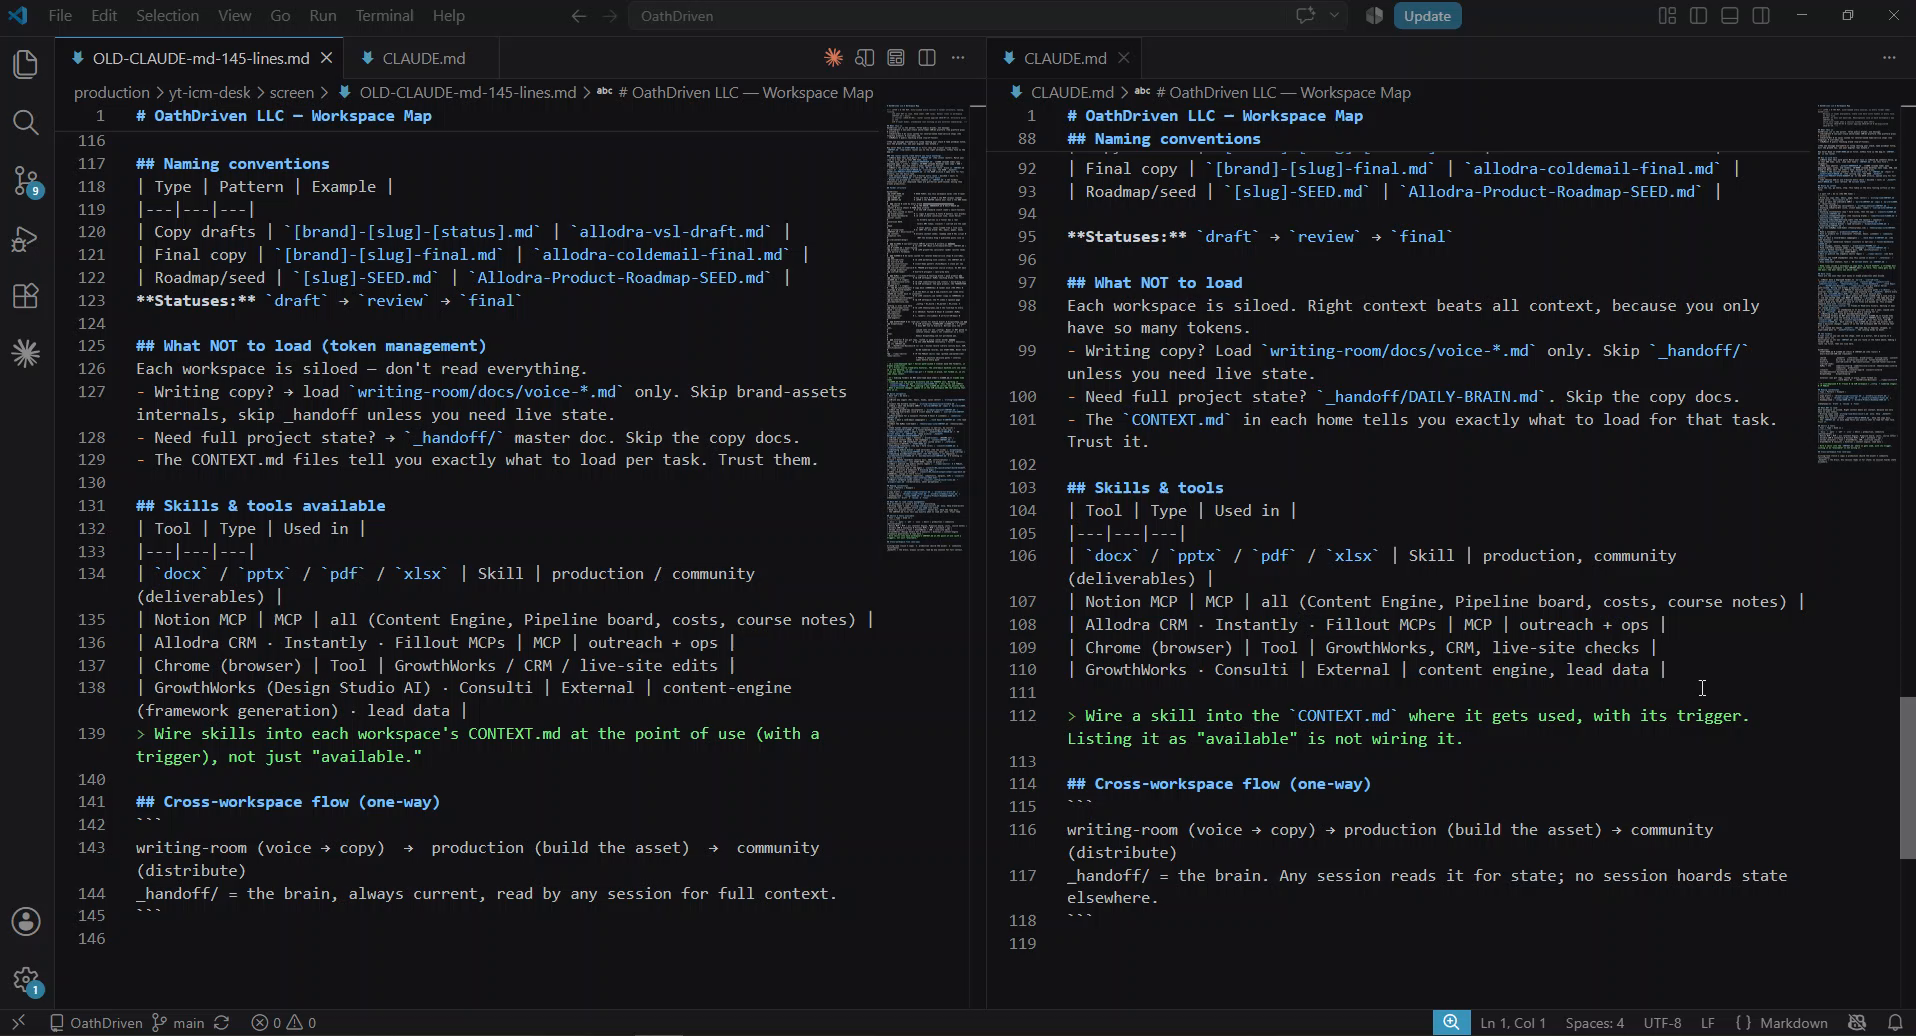Go forward using navigation arrow

pos(610,16)
